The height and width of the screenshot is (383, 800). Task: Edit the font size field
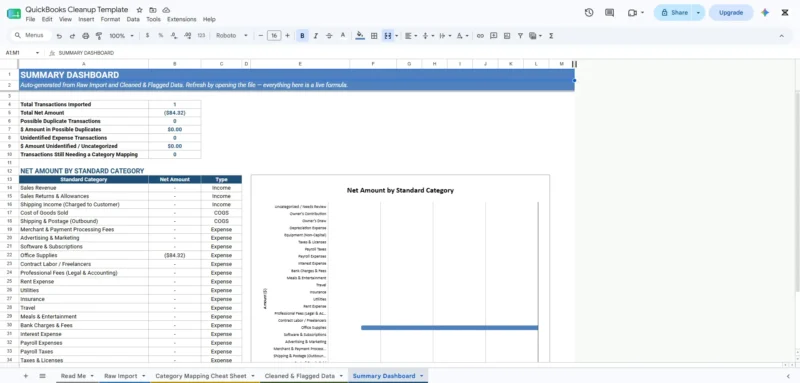(x=274, y=36)
